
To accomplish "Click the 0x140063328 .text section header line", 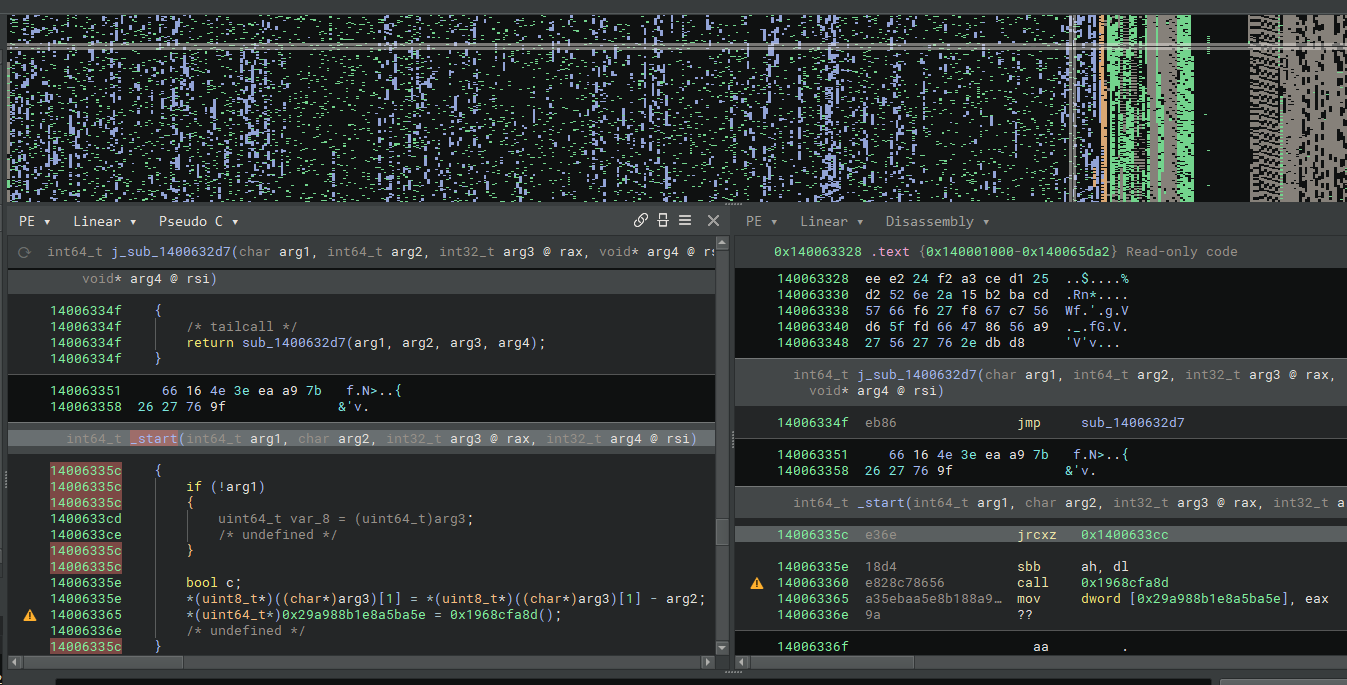I will coord(1005,252).
